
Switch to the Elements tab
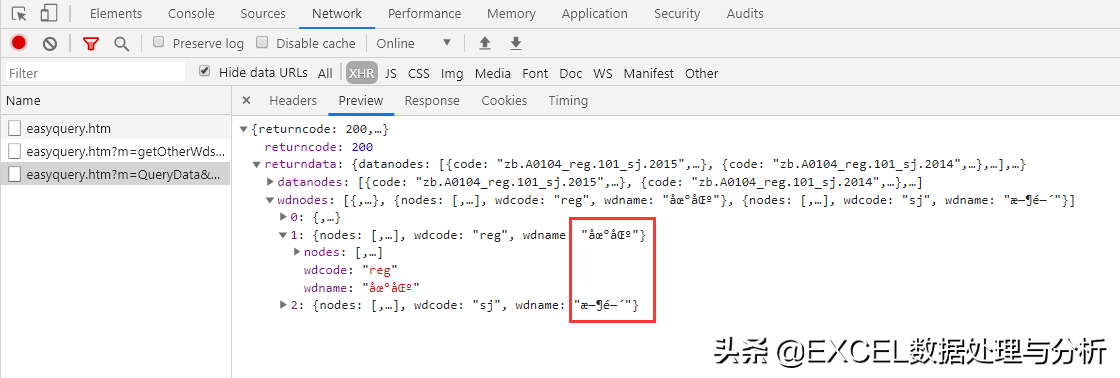click(x=116, y=14)
